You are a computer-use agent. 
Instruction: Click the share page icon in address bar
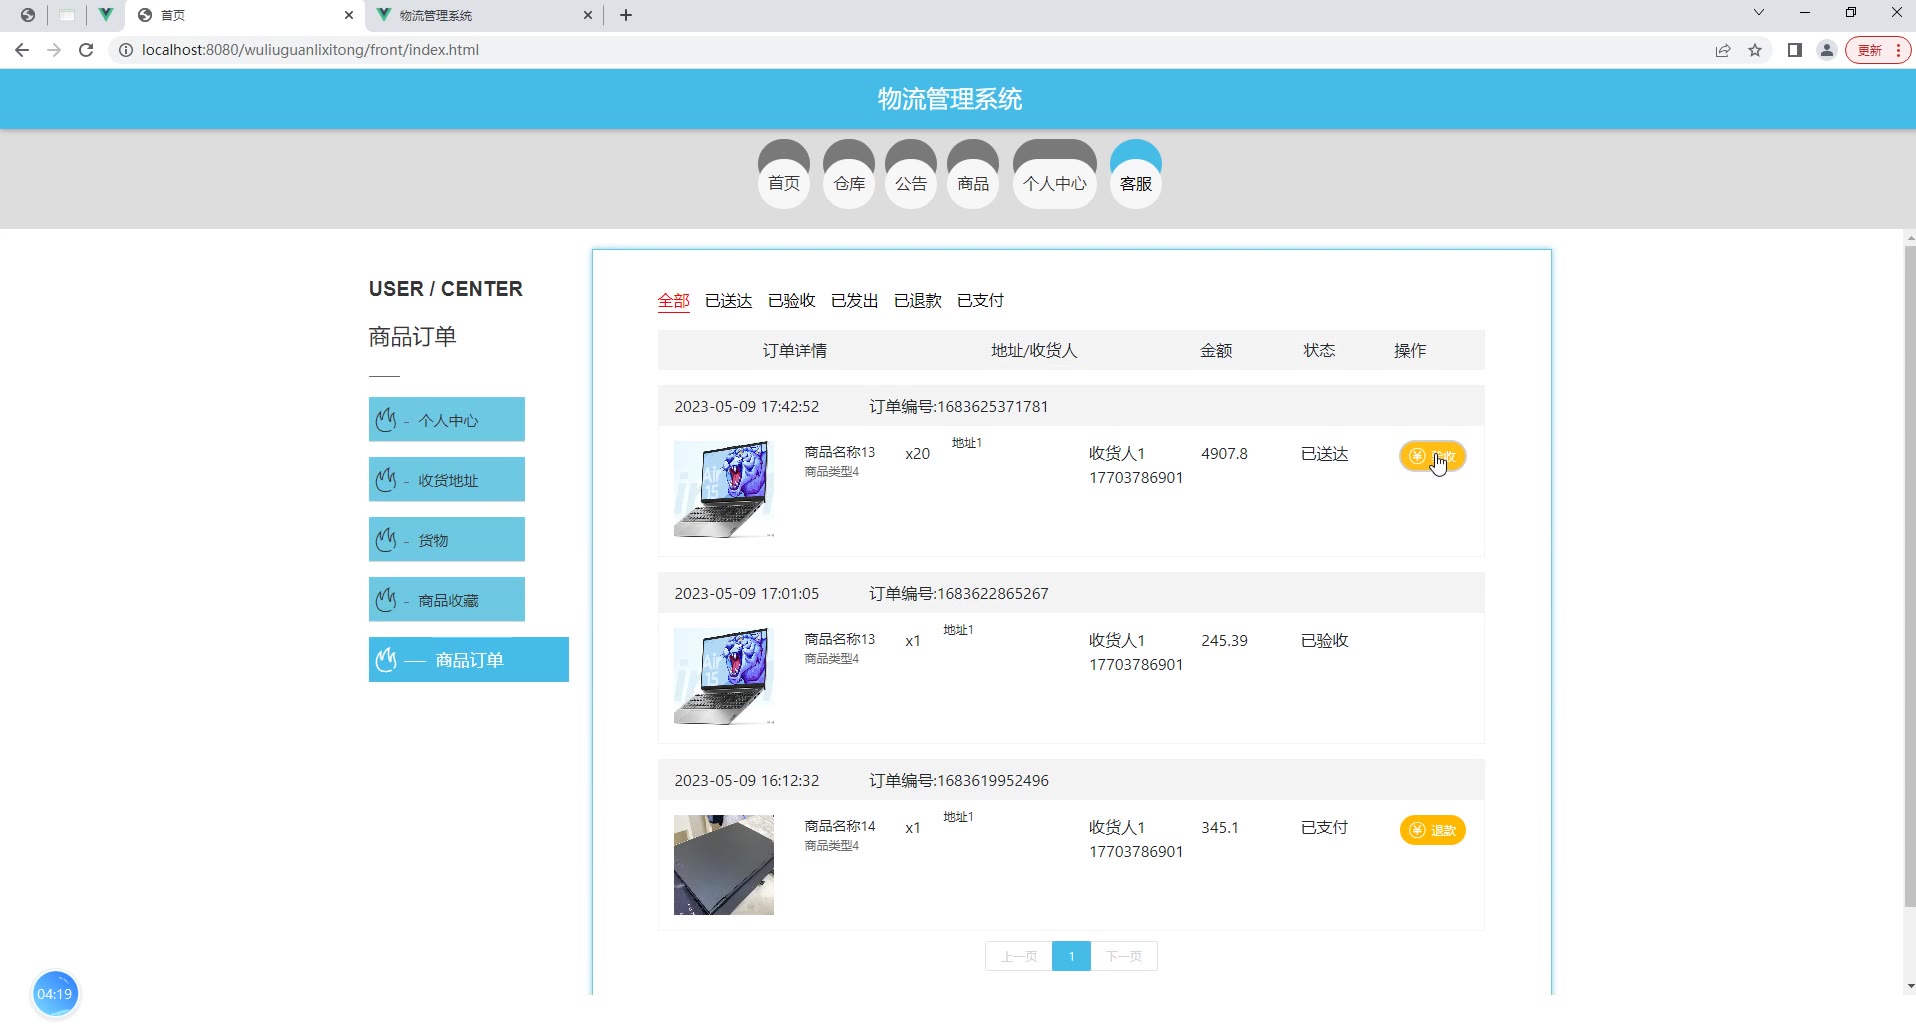pos(1723,50)
